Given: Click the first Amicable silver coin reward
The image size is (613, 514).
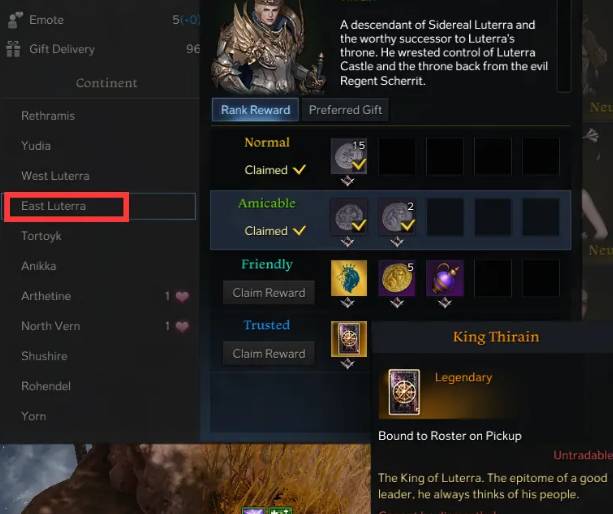Looking at the screenshot, I should (x=348, y=217).
